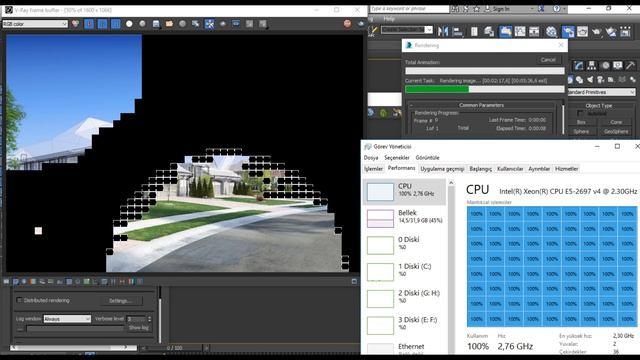Open the Modify panel tab icon
Image resolution: width=640 pixels, height=360 pixels.
[578, 65]
